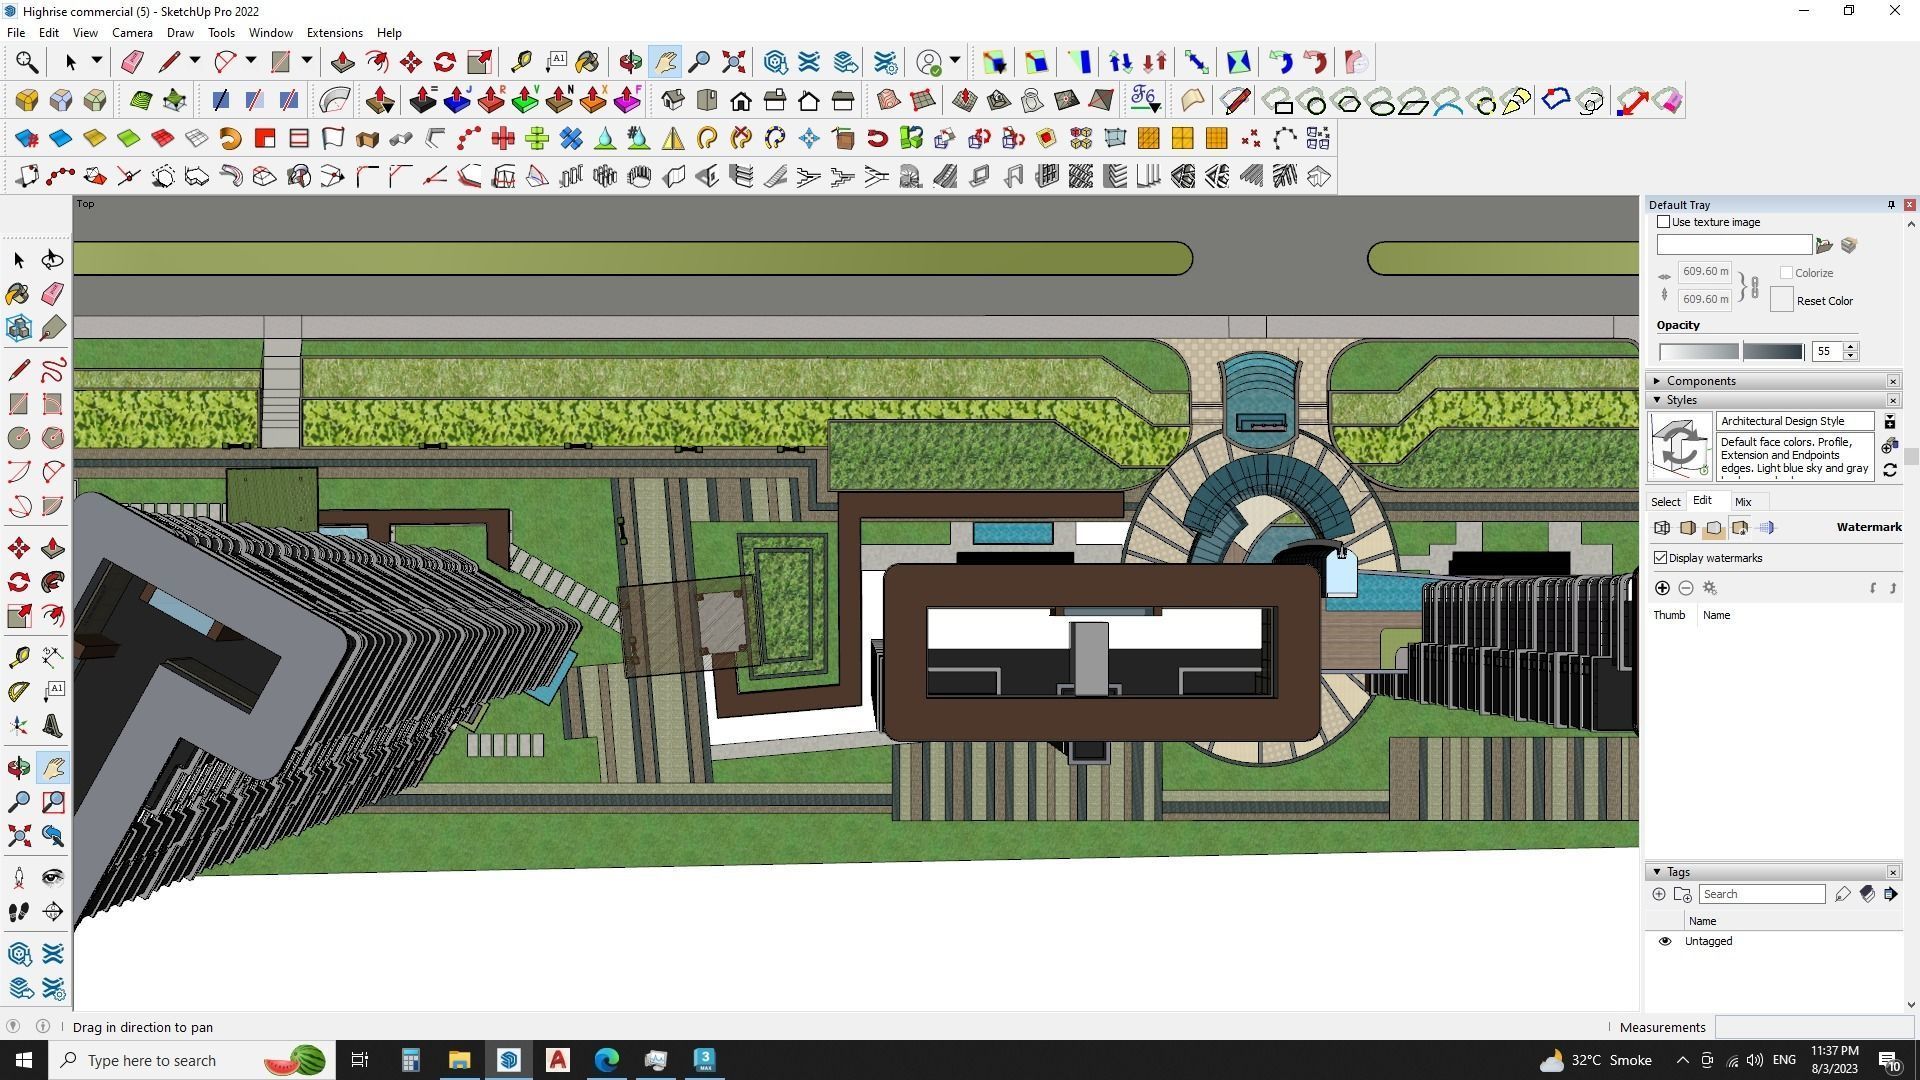Viewport: 1920px width, 1080px height.
Task: Select the Move tool in left toolbar
Action: [19, 548]
